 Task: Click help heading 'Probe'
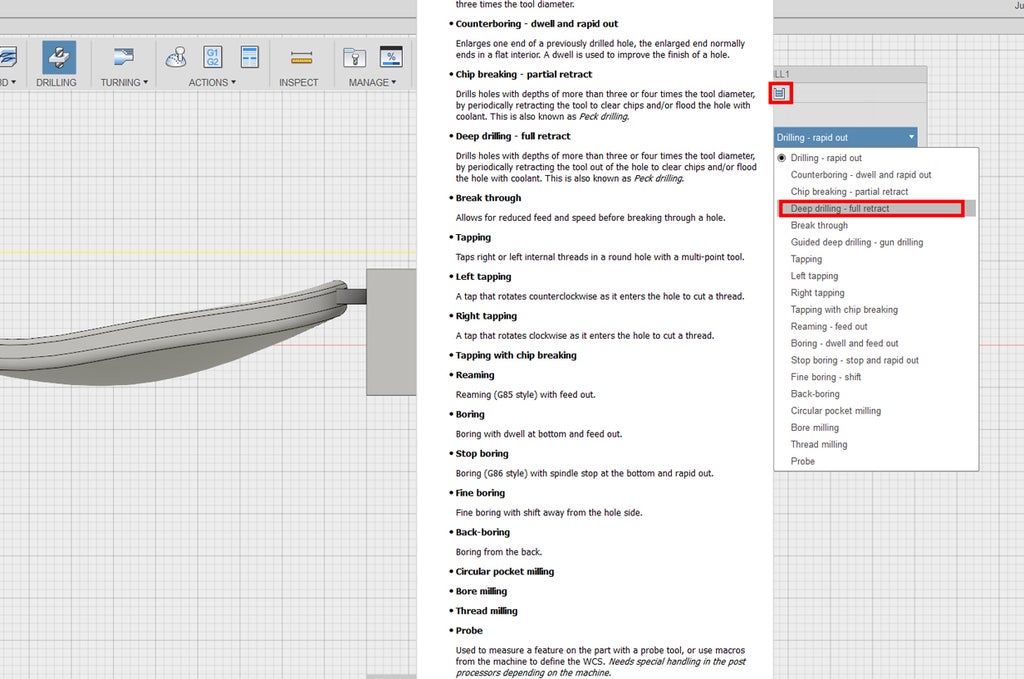pos(469,631)
